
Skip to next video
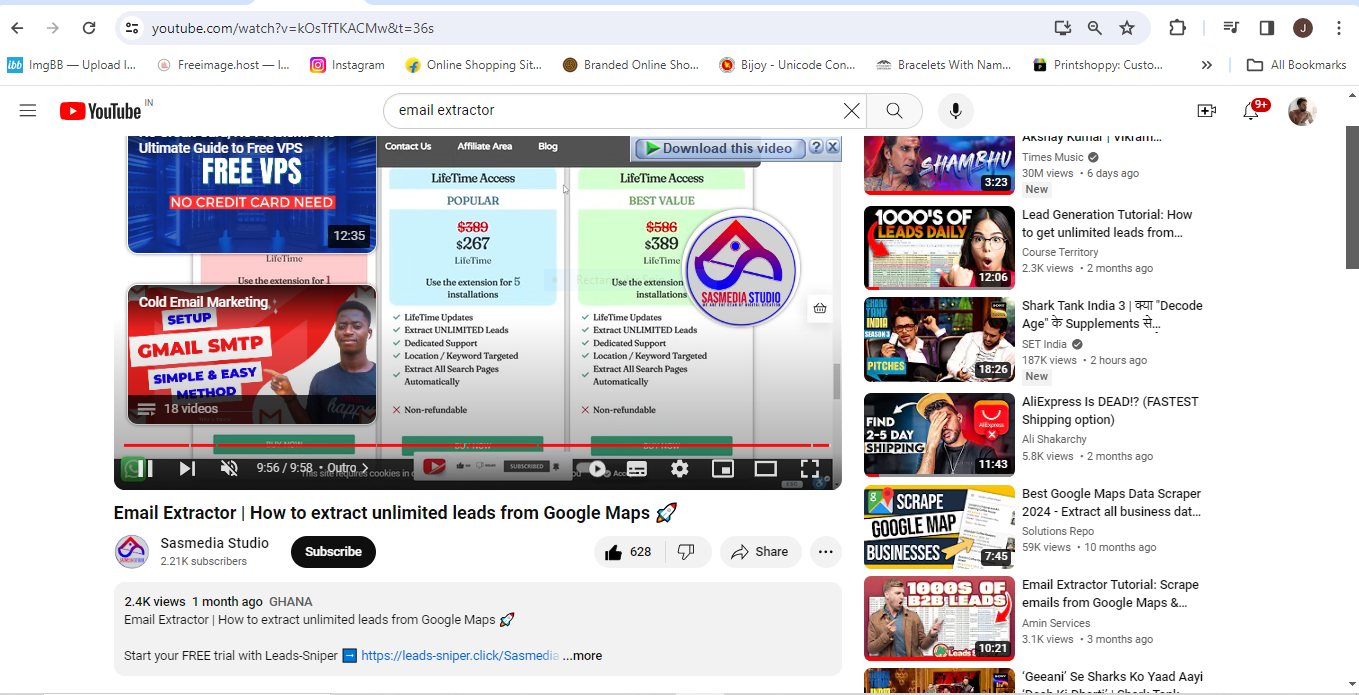[x=187, y=468]
